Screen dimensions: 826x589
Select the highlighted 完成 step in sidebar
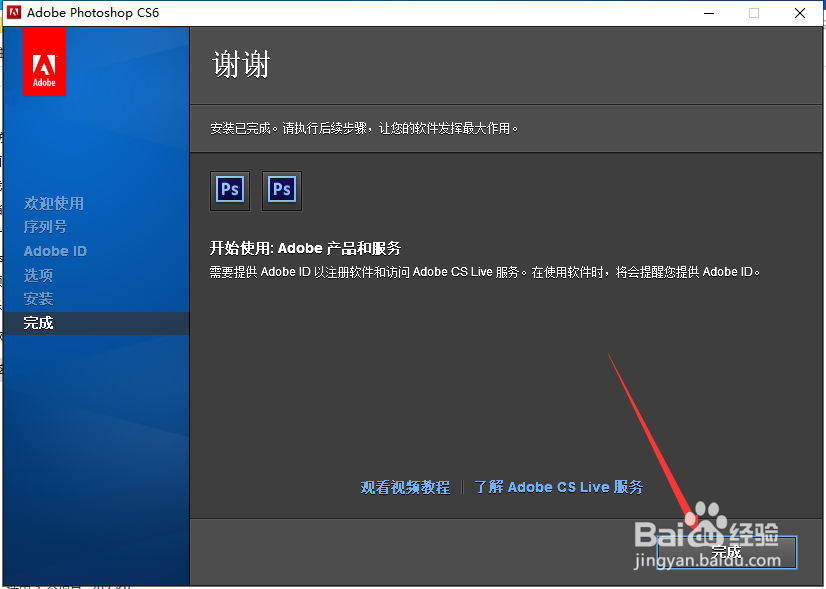(x=96, y=323)
